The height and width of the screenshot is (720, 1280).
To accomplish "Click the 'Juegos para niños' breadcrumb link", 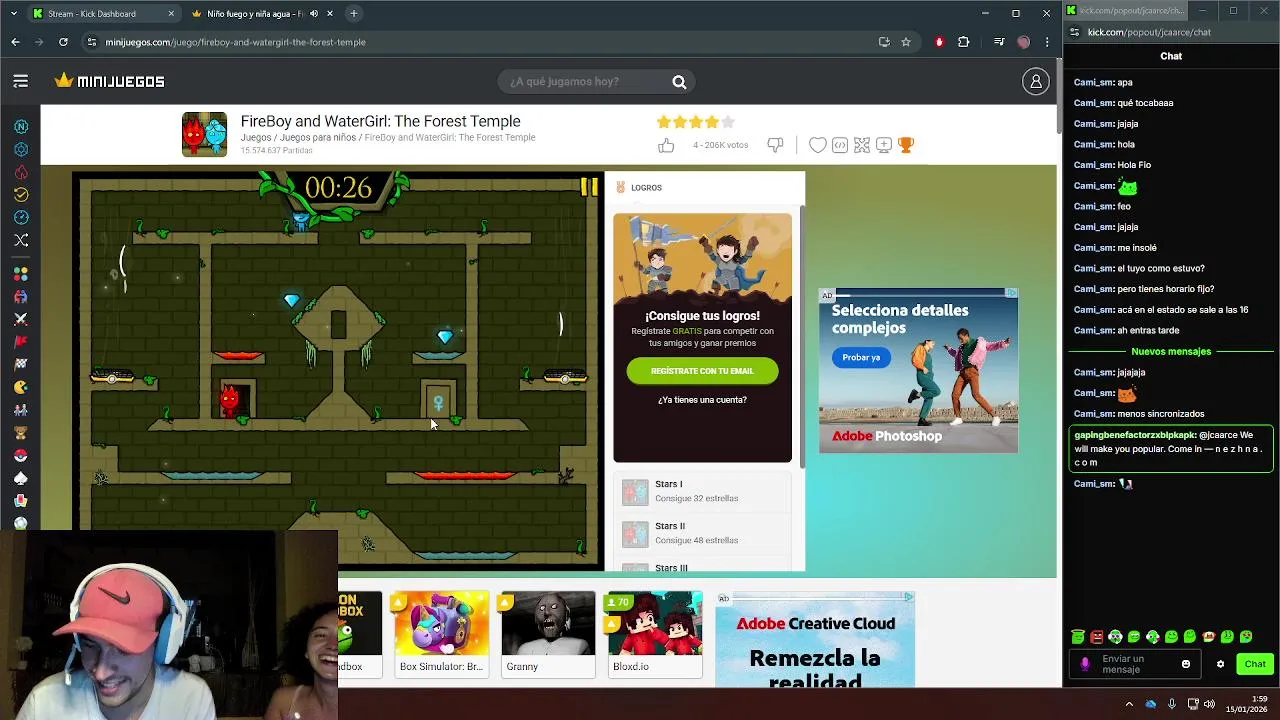I will click(x=318, y=138).
